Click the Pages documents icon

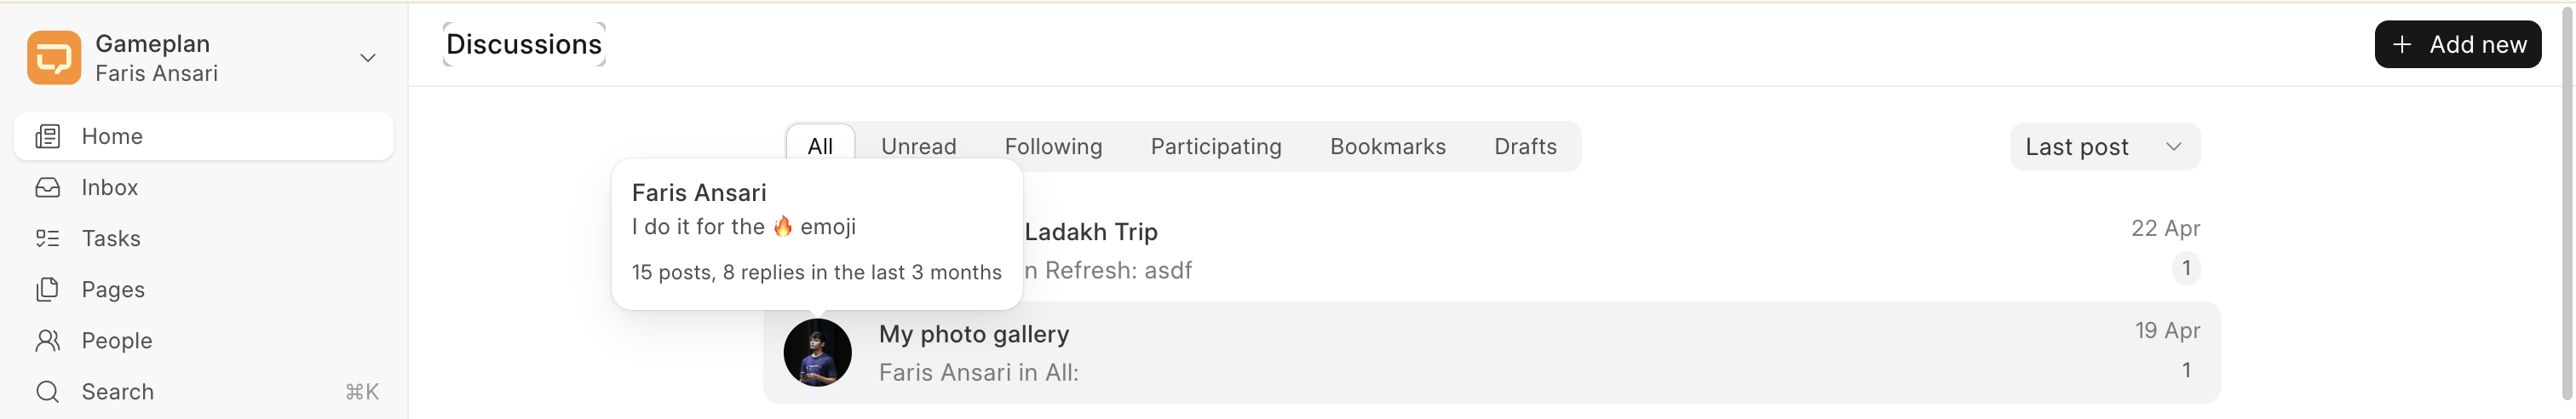point(48,290)
